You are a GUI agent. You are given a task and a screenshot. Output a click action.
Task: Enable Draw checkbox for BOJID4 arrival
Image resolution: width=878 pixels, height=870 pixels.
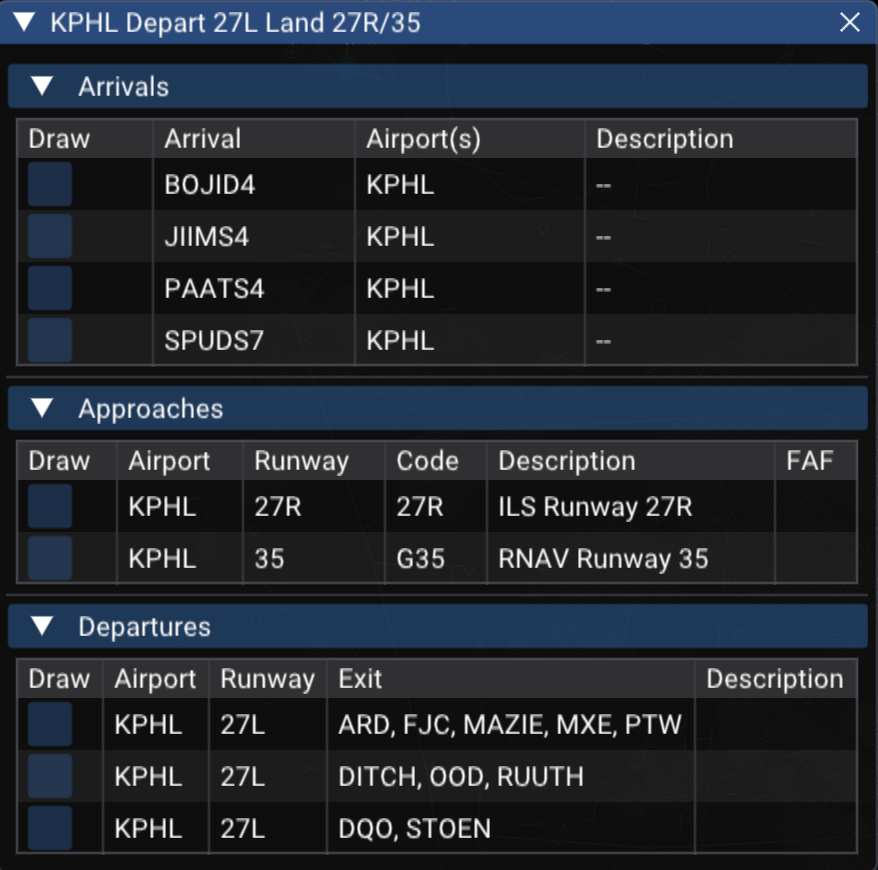[x=50, y=185]
